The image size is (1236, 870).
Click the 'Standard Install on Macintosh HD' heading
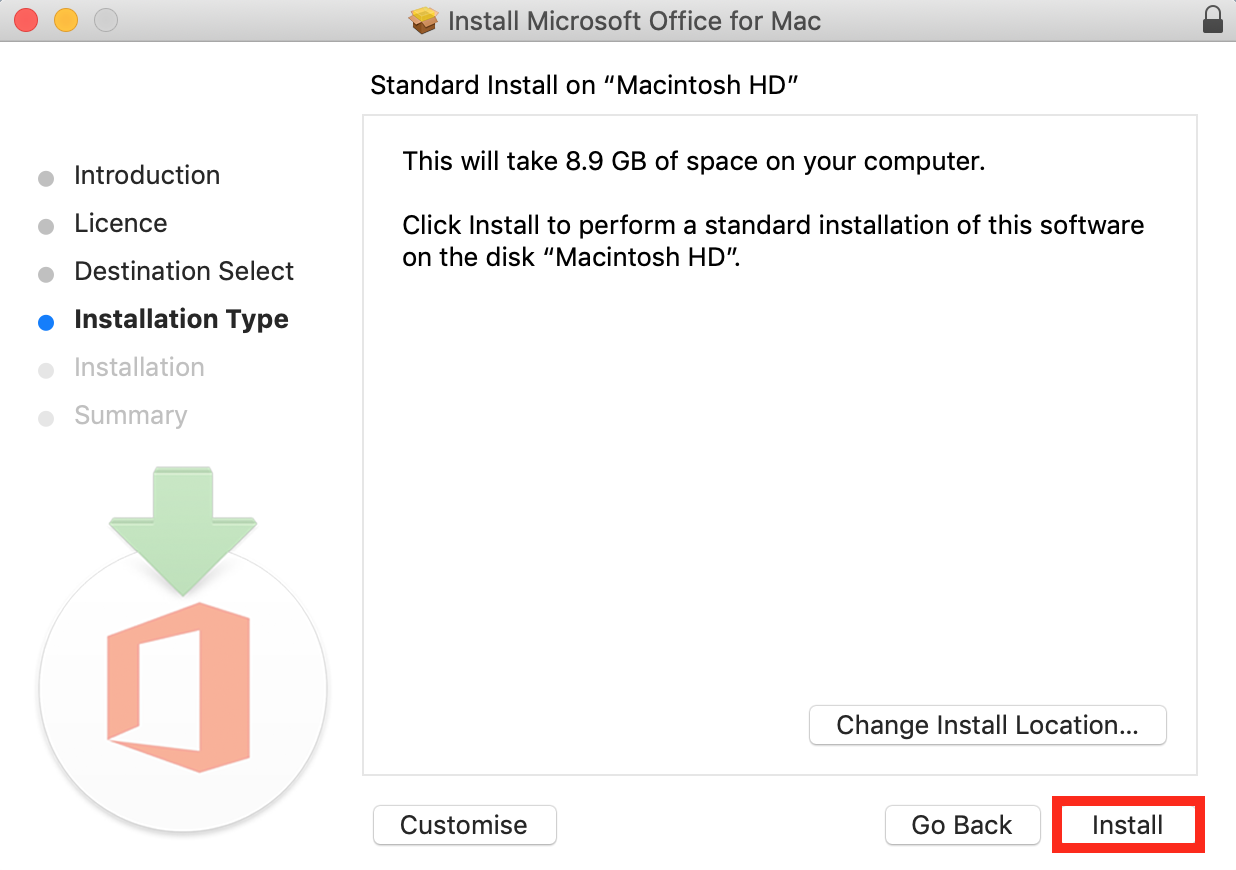(x=585, y=85)
